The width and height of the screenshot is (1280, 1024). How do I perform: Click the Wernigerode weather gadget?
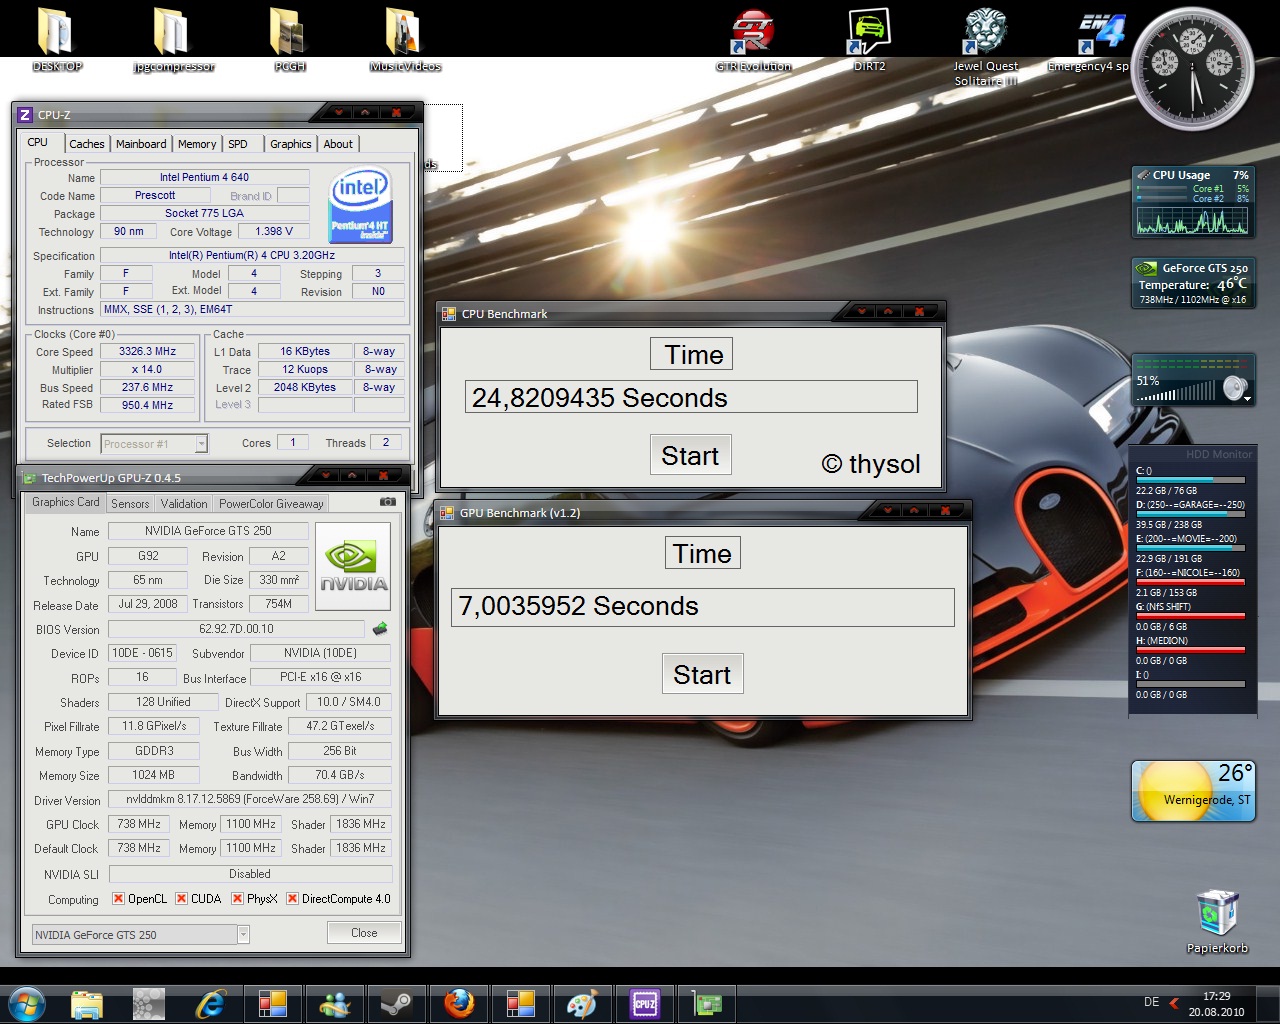[1193, 790]
